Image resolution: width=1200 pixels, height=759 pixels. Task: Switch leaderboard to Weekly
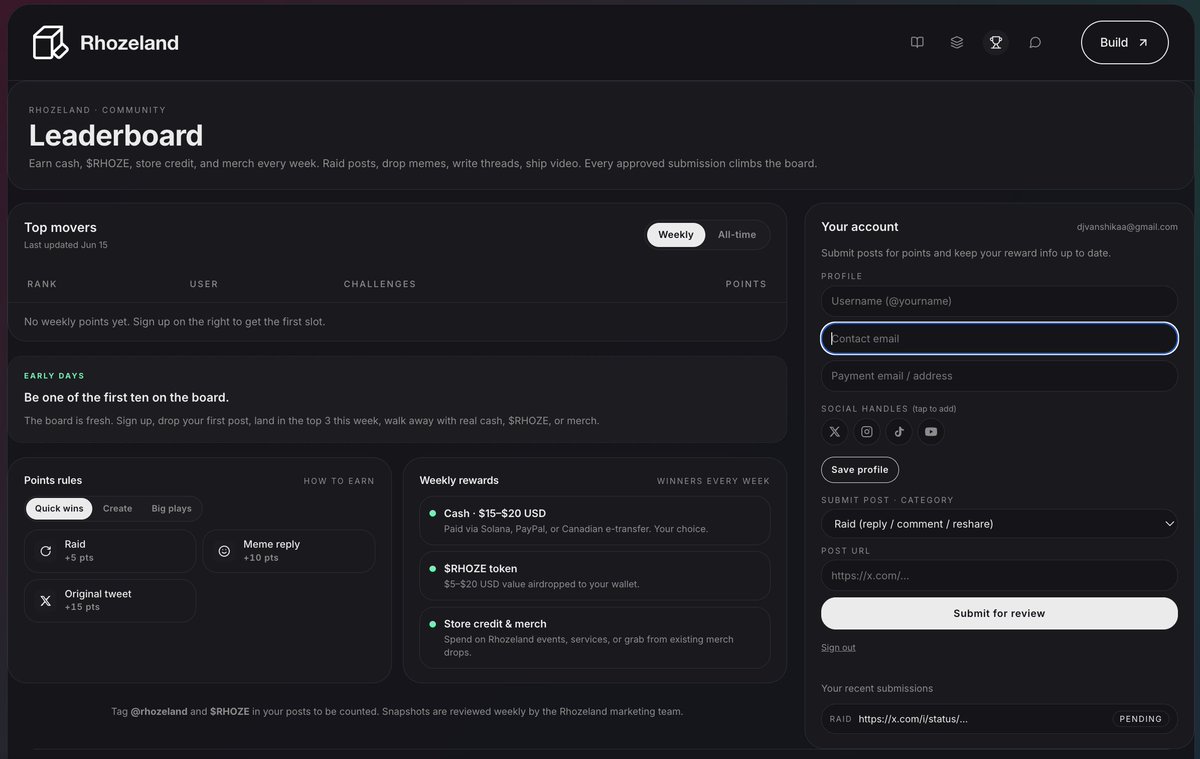coord(676,235)
